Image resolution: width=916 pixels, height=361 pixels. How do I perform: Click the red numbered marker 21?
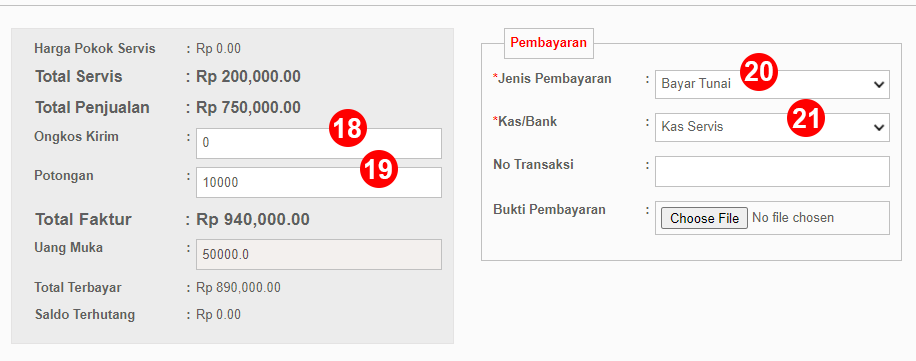pos(806,119)
